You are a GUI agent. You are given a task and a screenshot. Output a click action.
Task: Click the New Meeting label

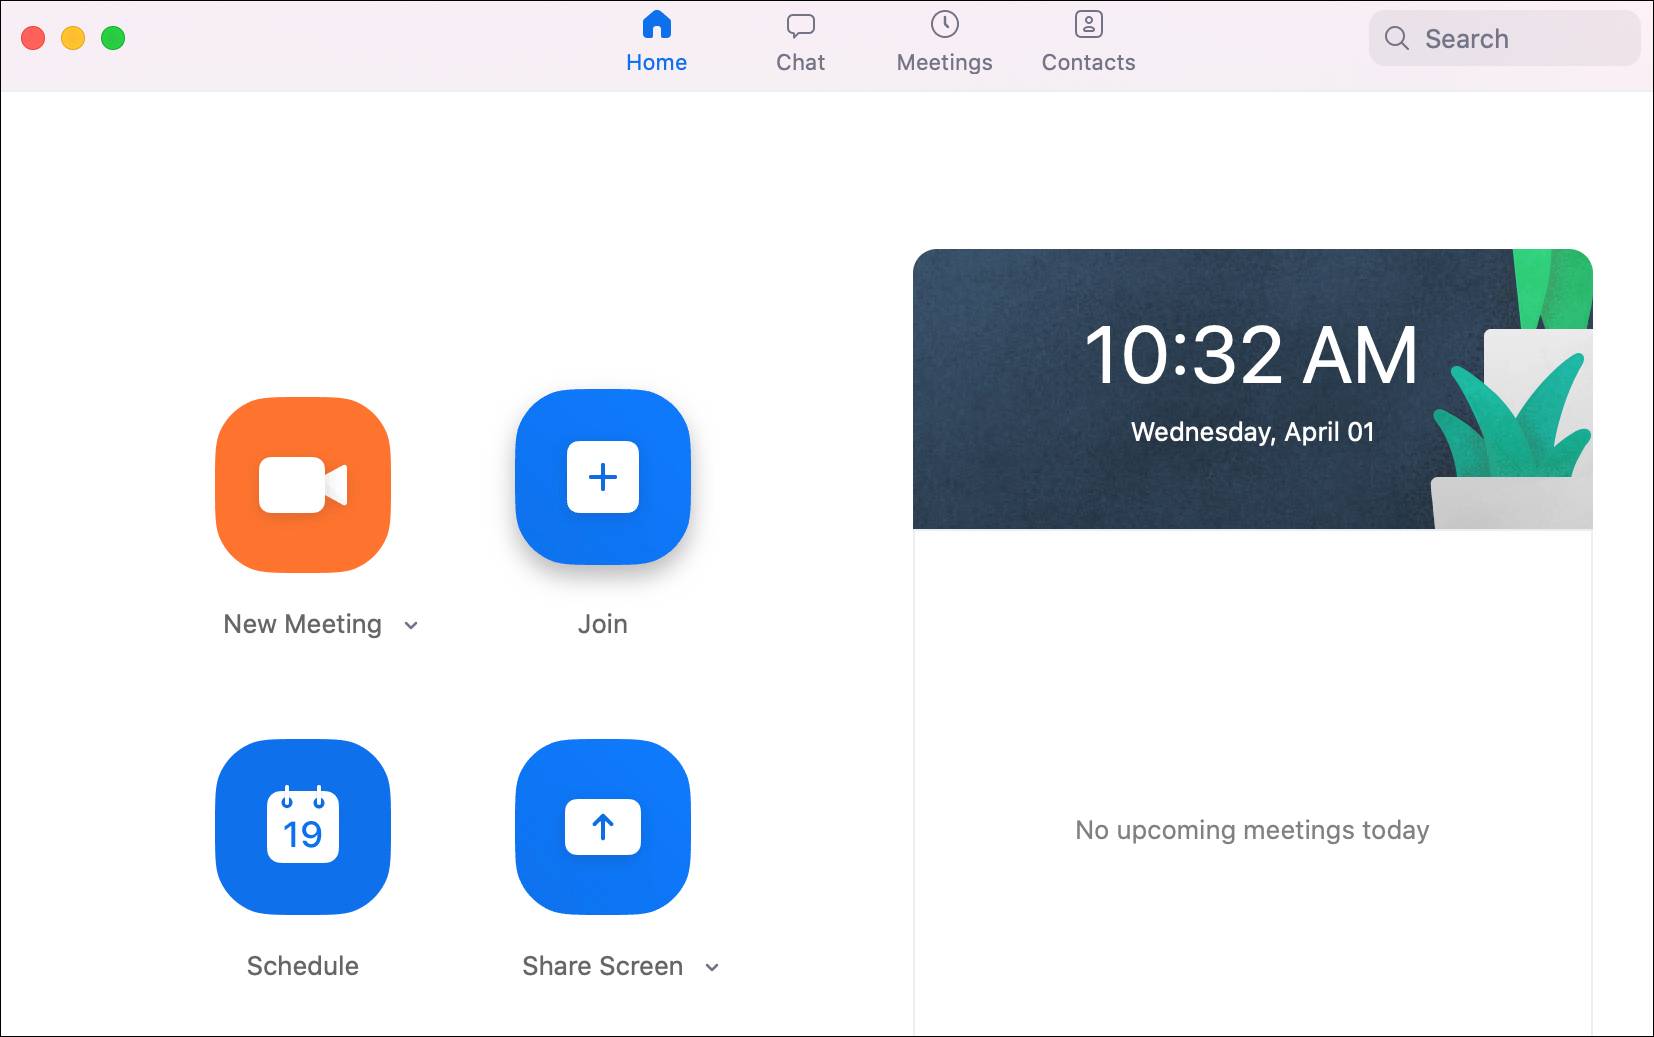coord(303,624)
